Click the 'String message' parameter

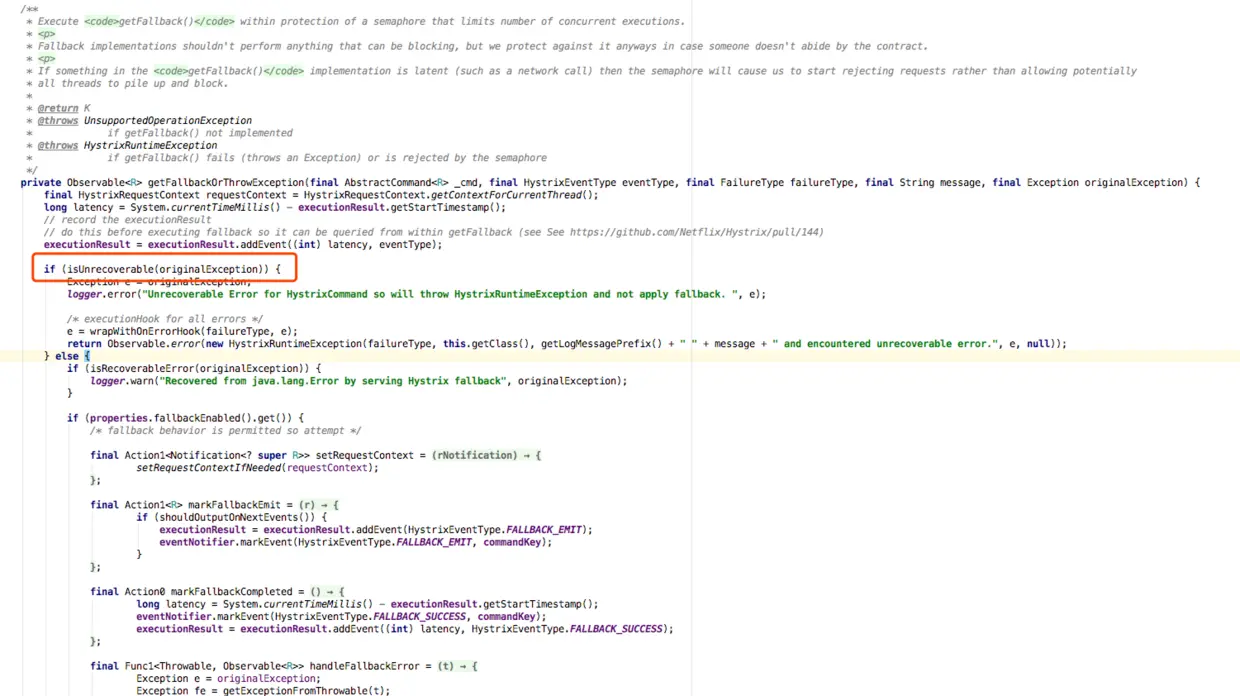pyautogui.click(x=939, y=183)
